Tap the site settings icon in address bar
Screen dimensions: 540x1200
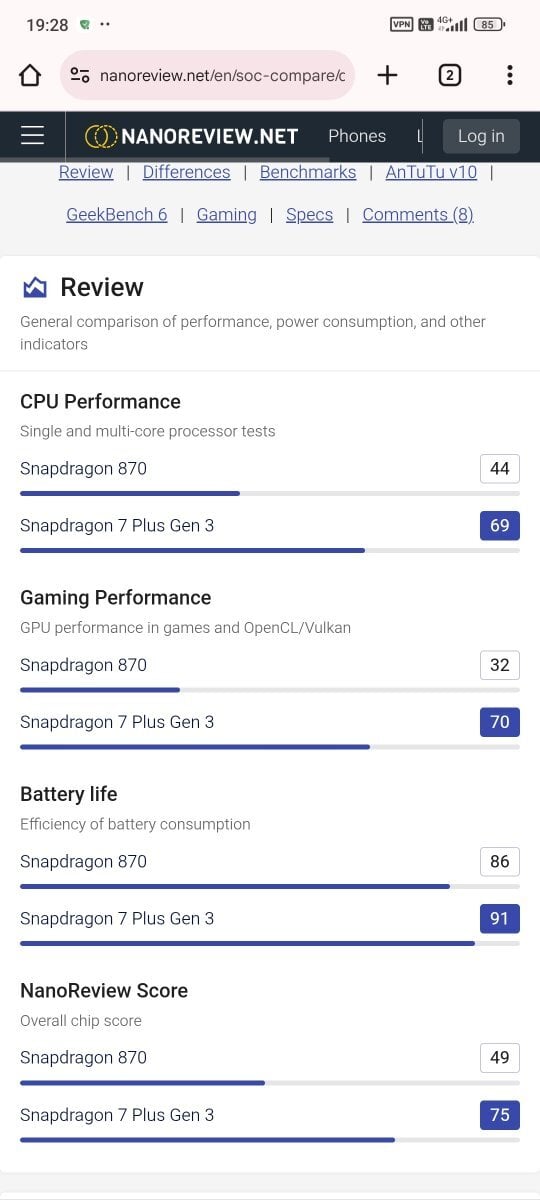pyautogui.click(x=80, y=75)
